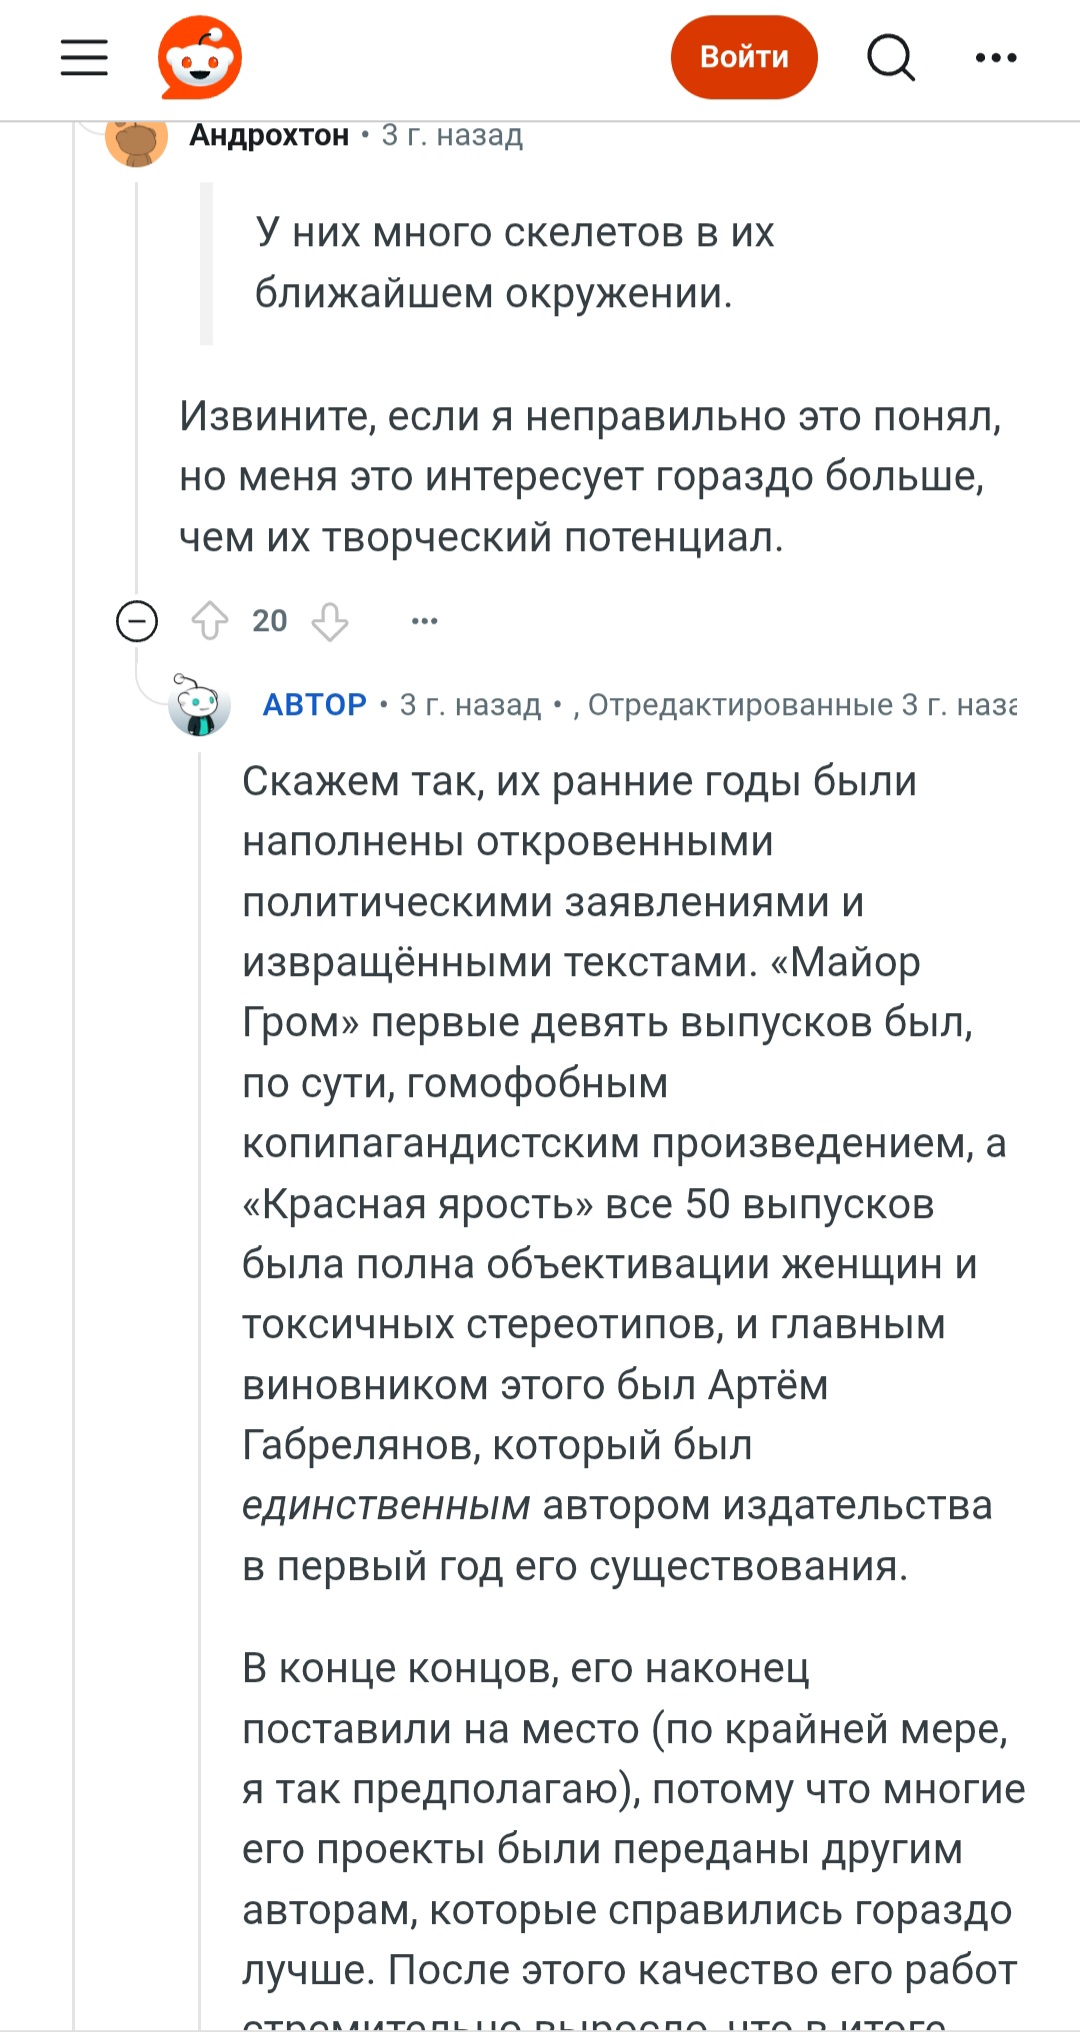This screenshot has height=2032, width=1080.
Task: Click the Андрохтон comment's timestamp '3 г. назад'
Action: (452, 135)
